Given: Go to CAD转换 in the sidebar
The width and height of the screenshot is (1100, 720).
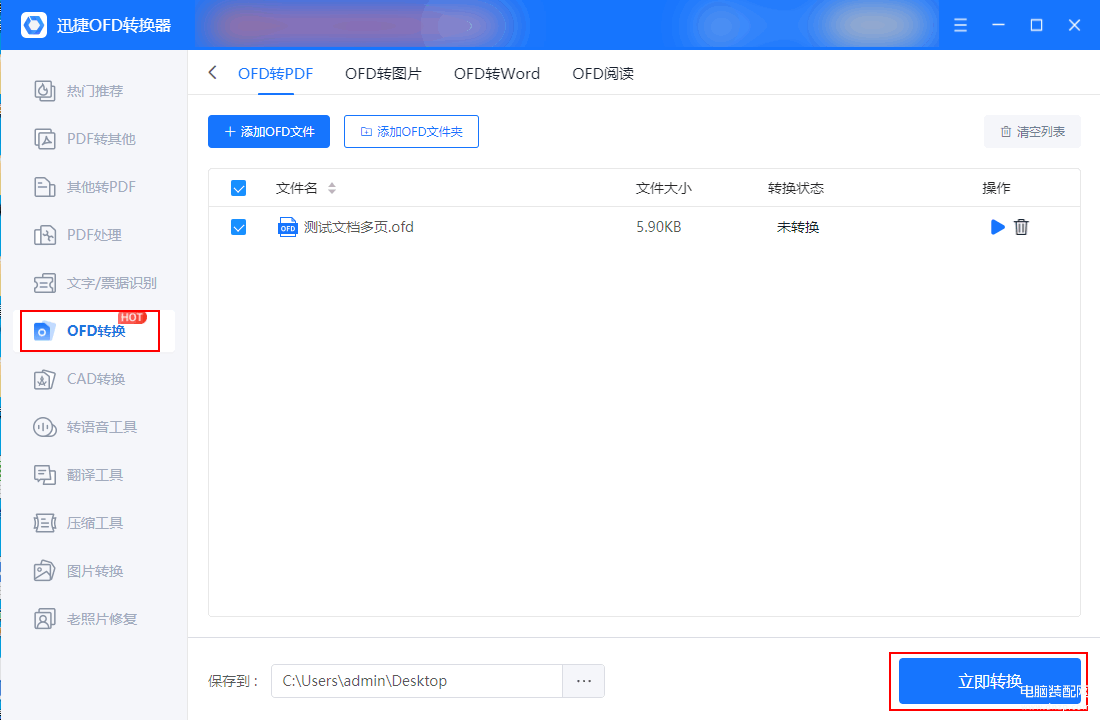Looking at the screenshot, I should click(x=95, y=379).
